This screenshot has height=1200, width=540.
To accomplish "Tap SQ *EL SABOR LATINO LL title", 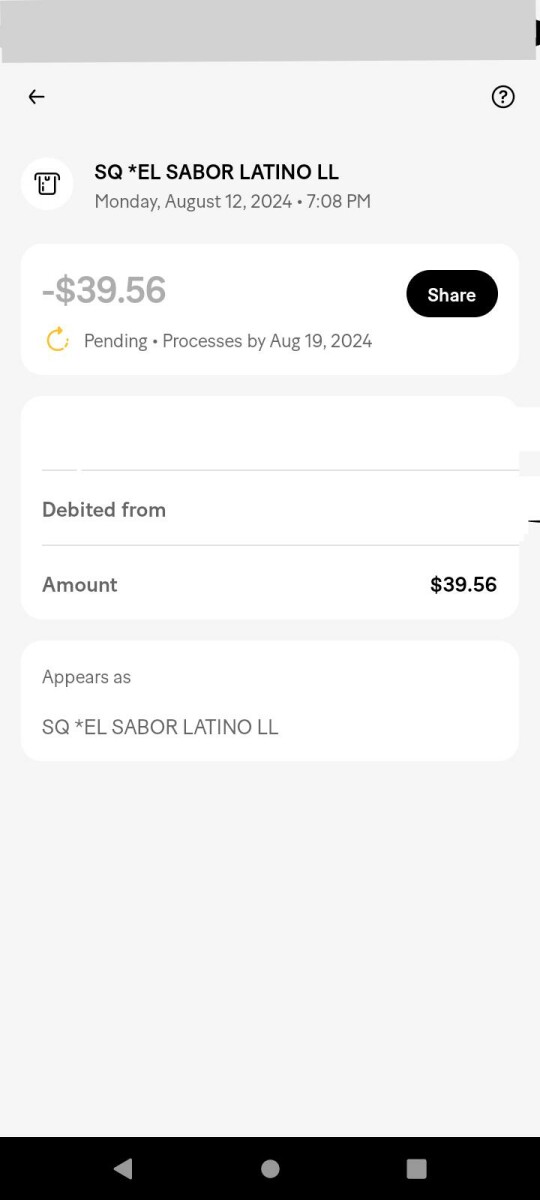I will (217, 172).
